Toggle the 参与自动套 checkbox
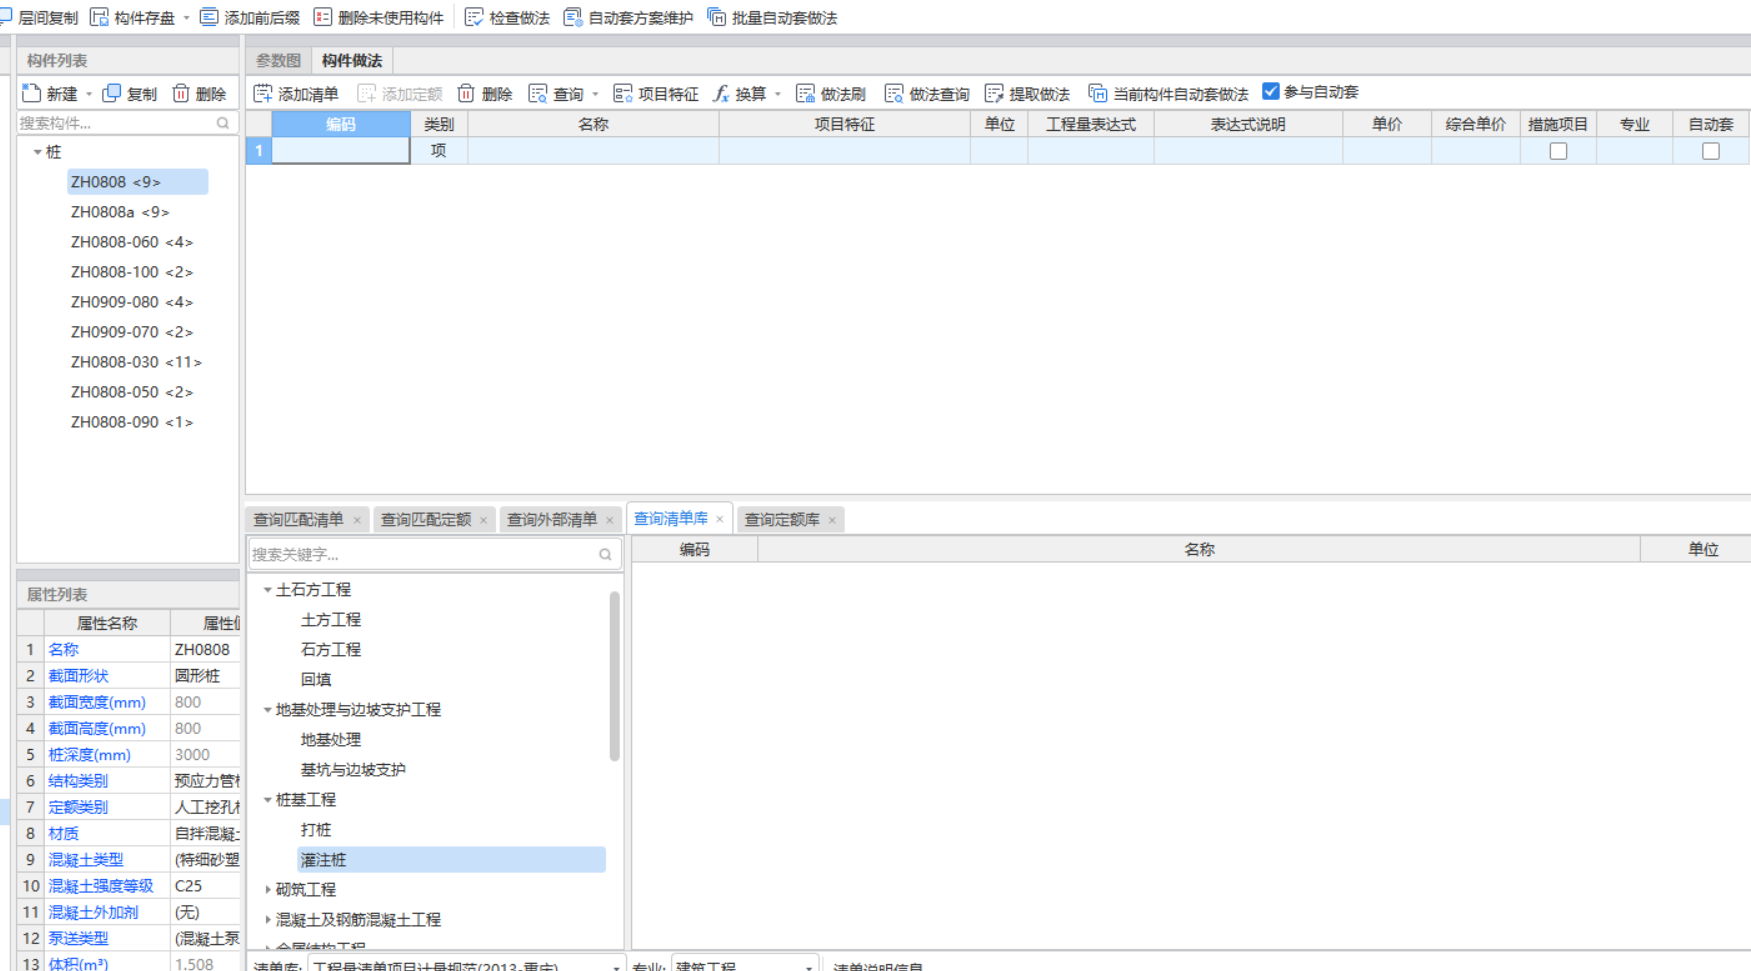Image resolution: width=1751 pixels, height=971 pixels. point(1271,91)
